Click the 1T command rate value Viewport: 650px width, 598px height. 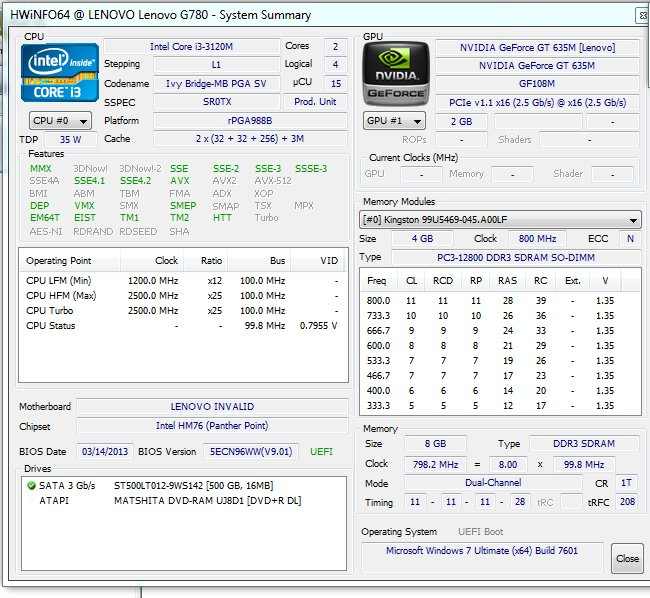click(626, 483)
